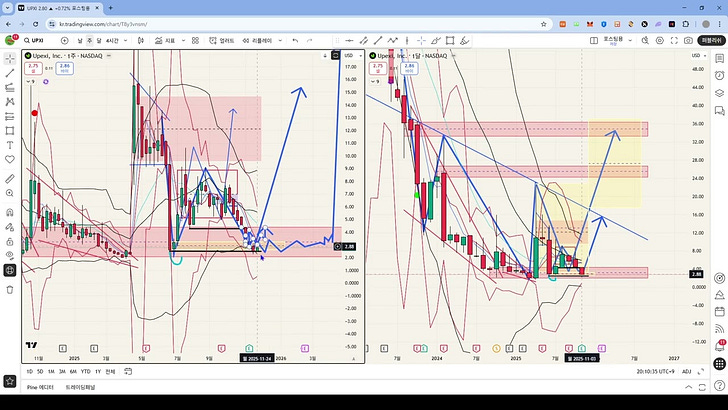Screen dimensions: 728x410
Task: Select the trend line drawing tool in left sidebar
Action: [10, 73]
